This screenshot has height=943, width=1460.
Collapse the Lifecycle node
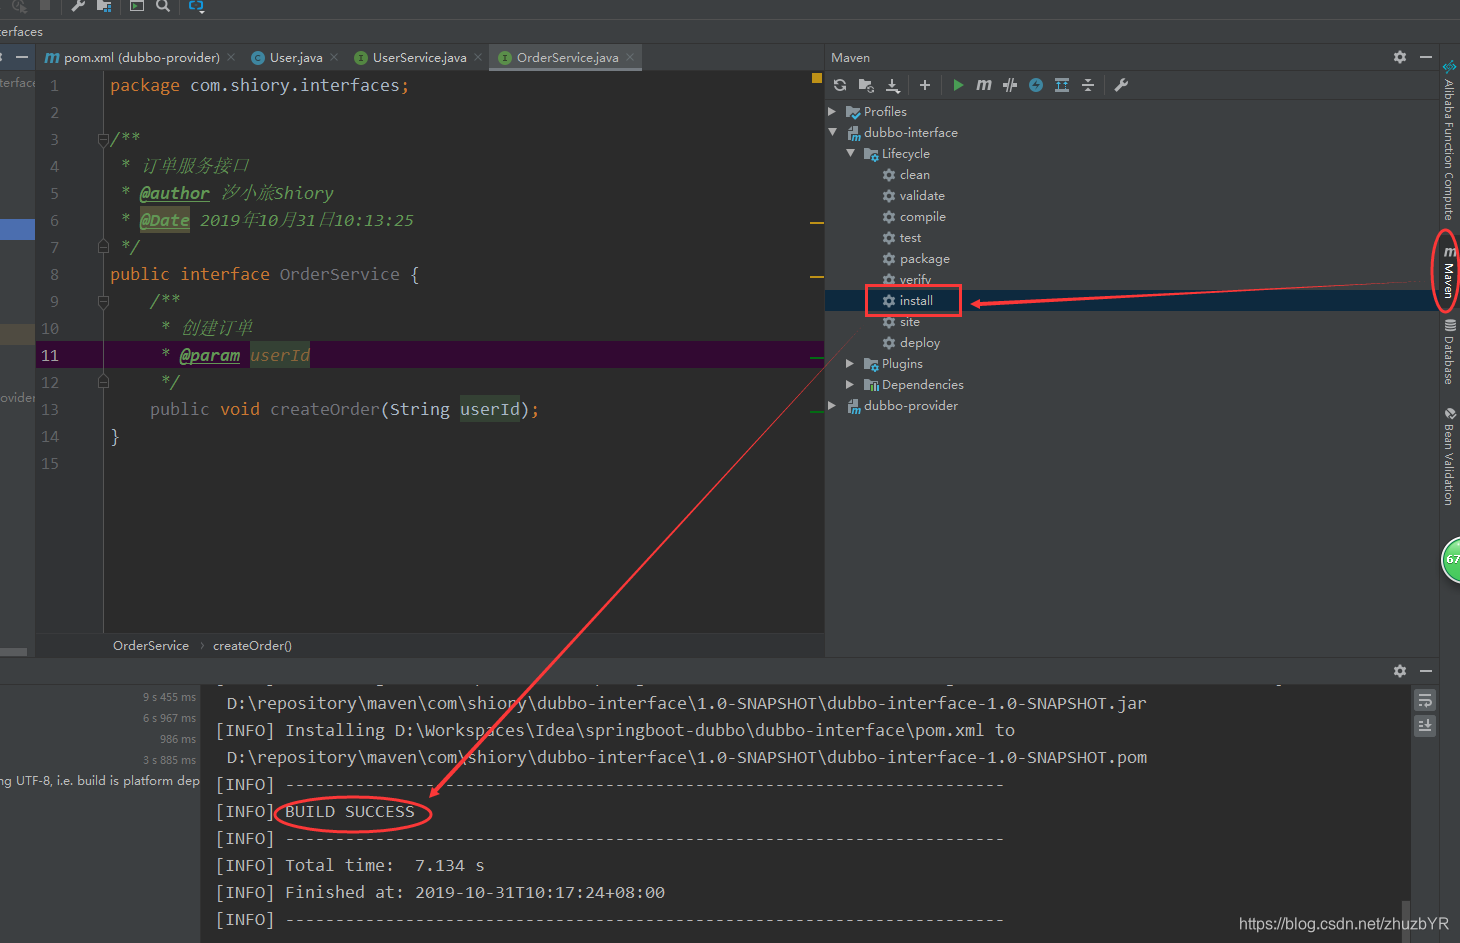(850, 153)
